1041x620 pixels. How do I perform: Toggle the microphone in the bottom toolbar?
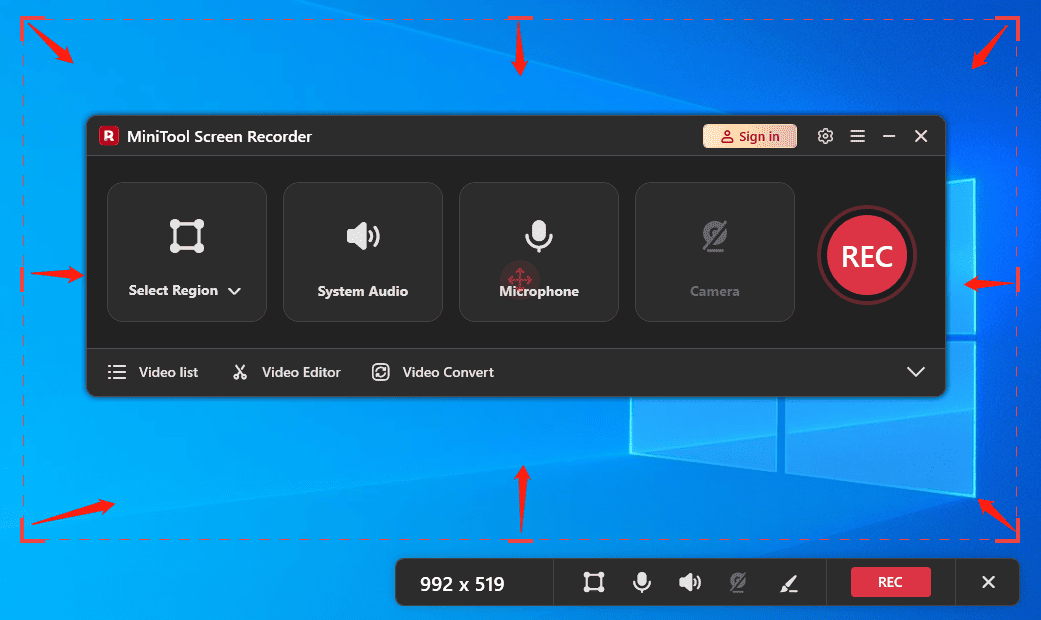pyautogui.click(x=642, y=582)
